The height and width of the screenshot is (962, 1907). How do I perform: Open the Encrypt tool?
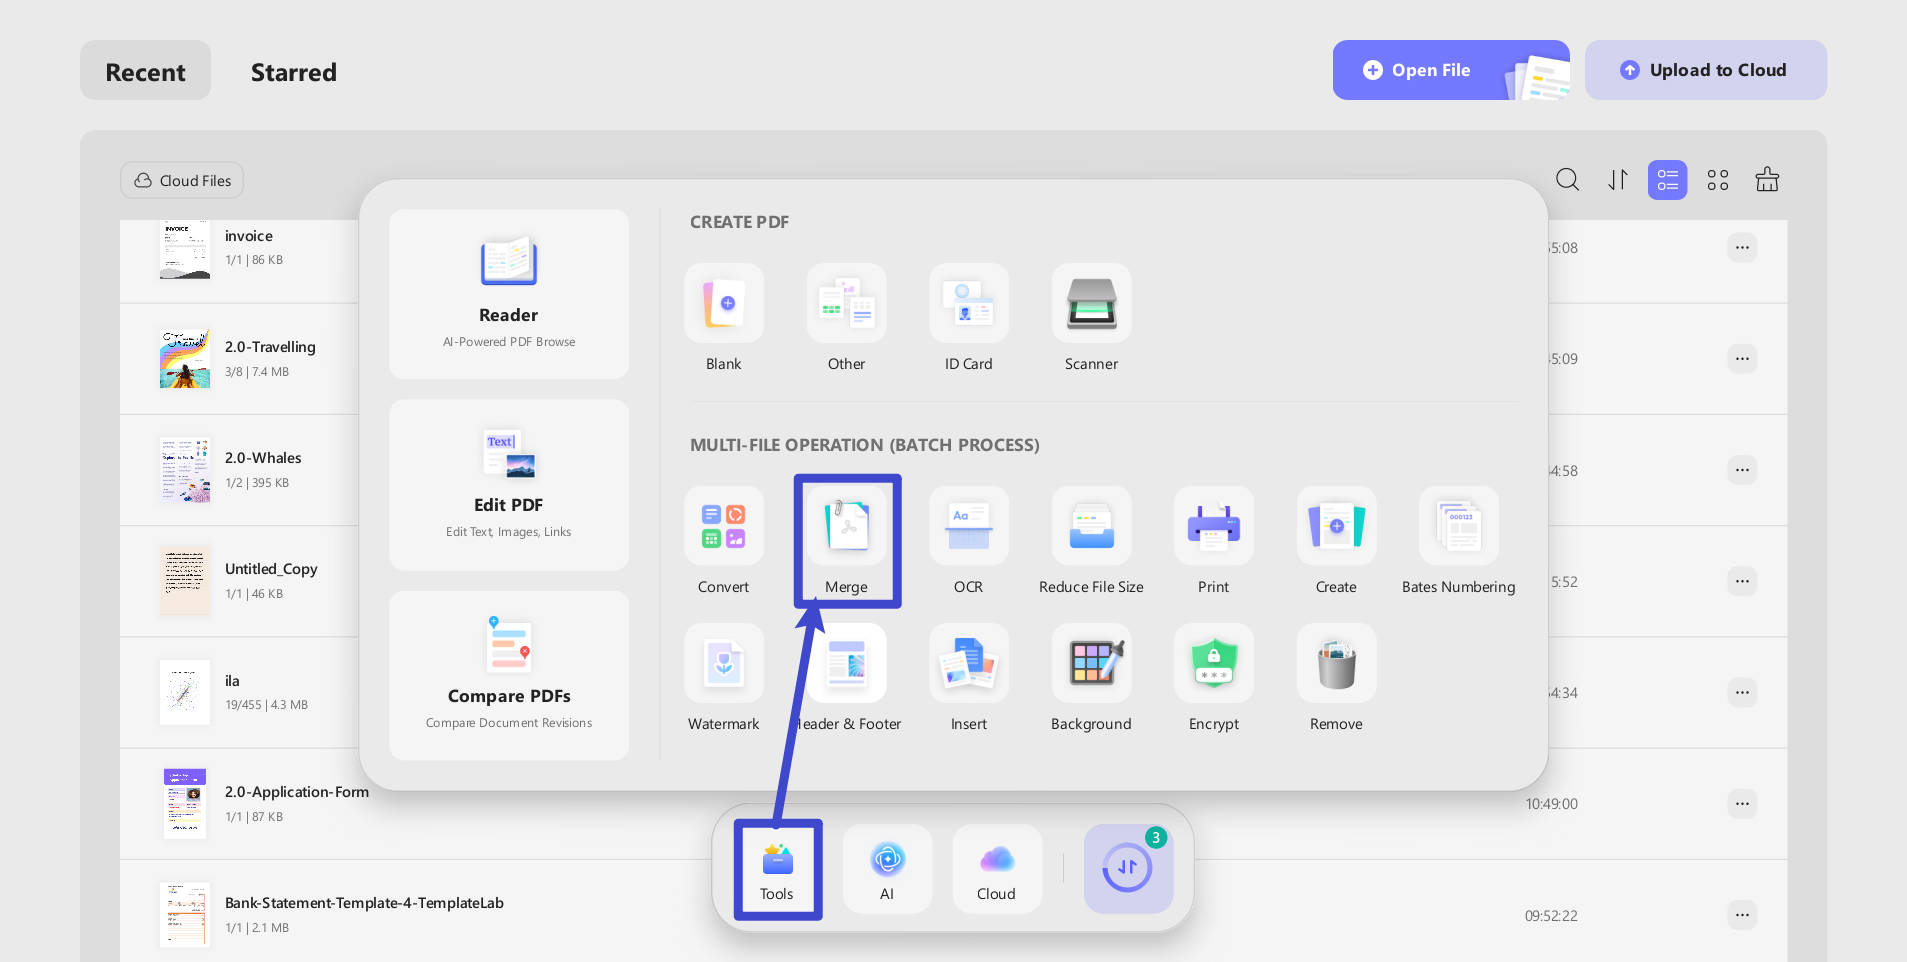tap(1214, 664)
